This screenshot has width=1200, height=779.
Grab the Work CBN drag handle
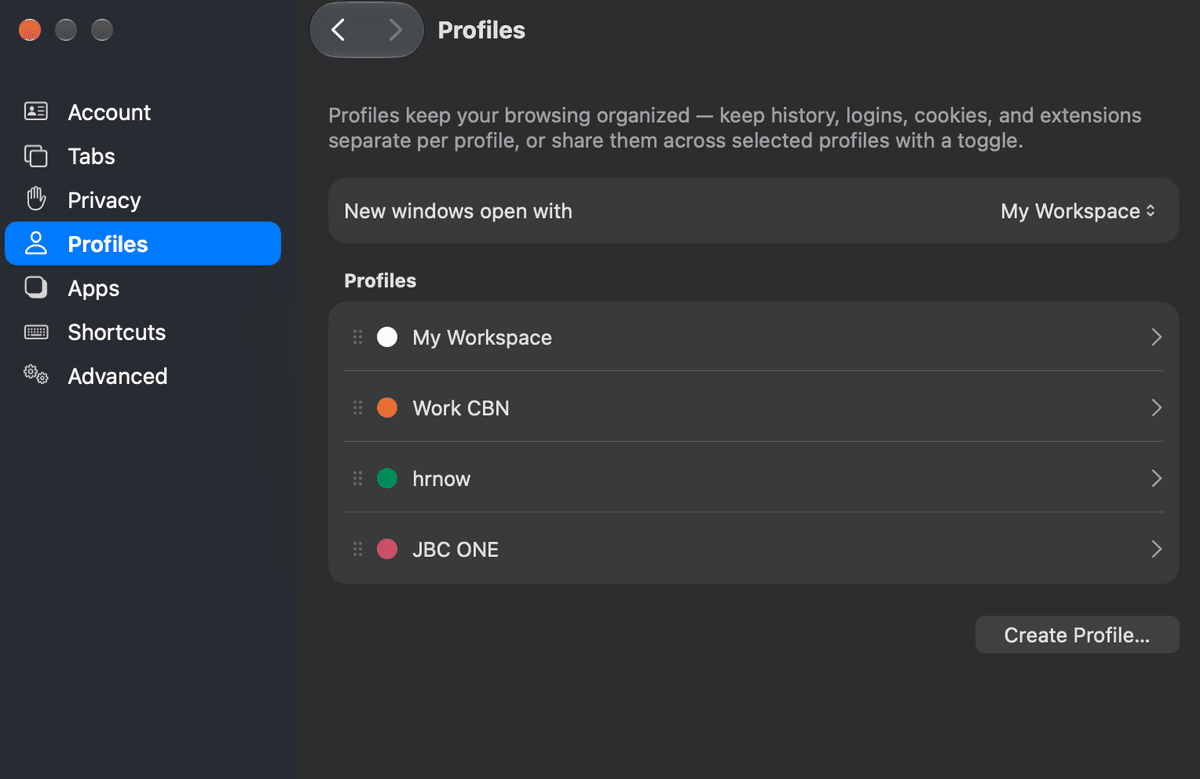[x=358, y=408]
